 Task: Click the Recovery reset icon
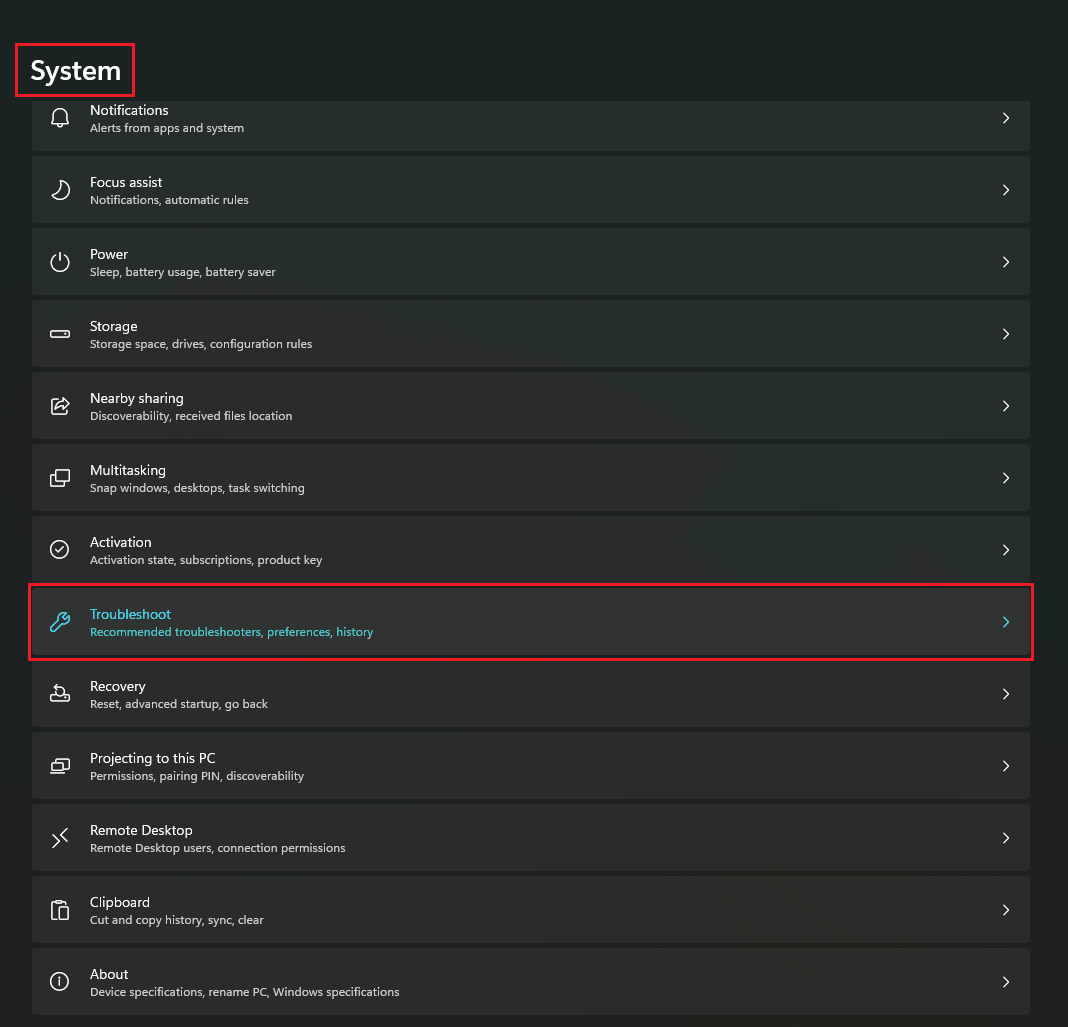(60, 693)
